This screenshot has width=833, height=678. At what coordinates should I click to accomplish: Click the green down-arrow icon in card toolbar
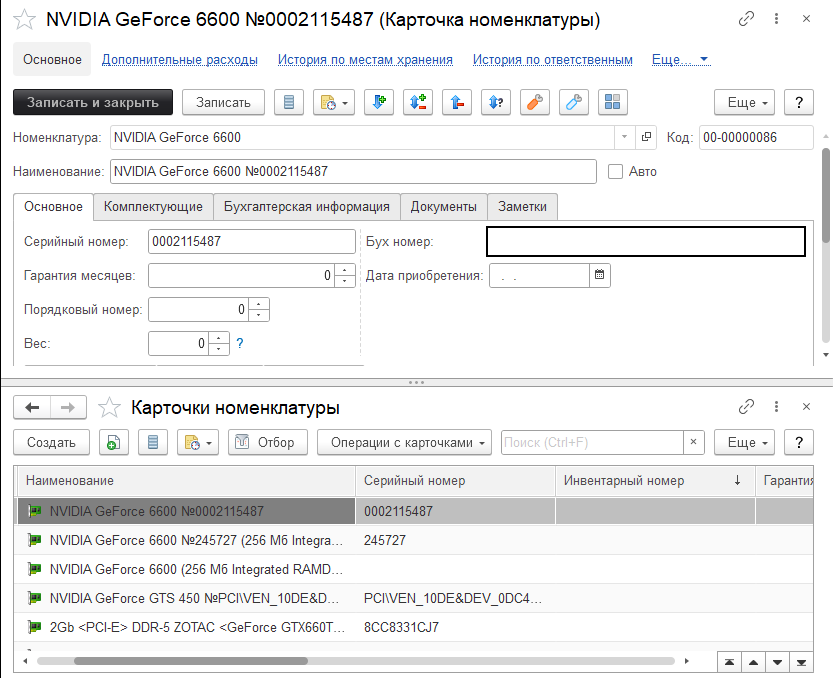(x=379, y=102)
